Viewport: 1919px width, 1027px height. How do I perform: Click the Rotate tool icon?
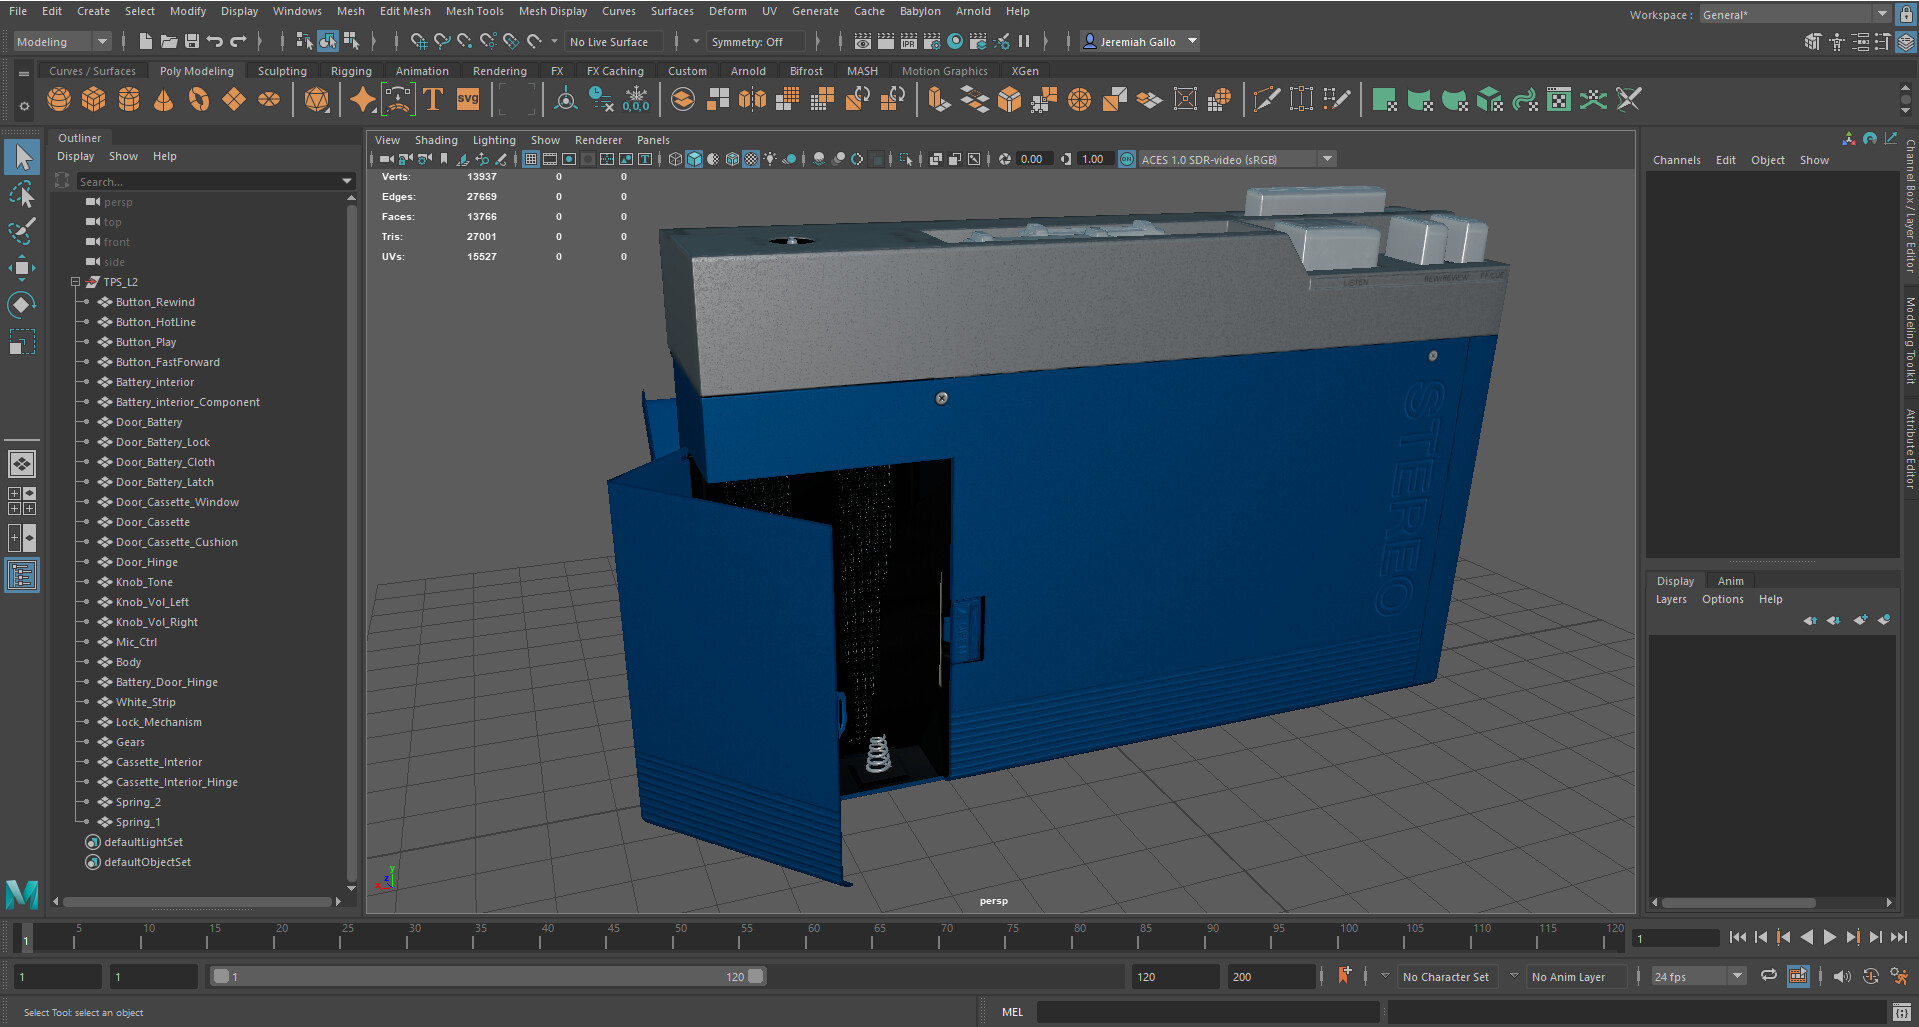pos(21,304)
